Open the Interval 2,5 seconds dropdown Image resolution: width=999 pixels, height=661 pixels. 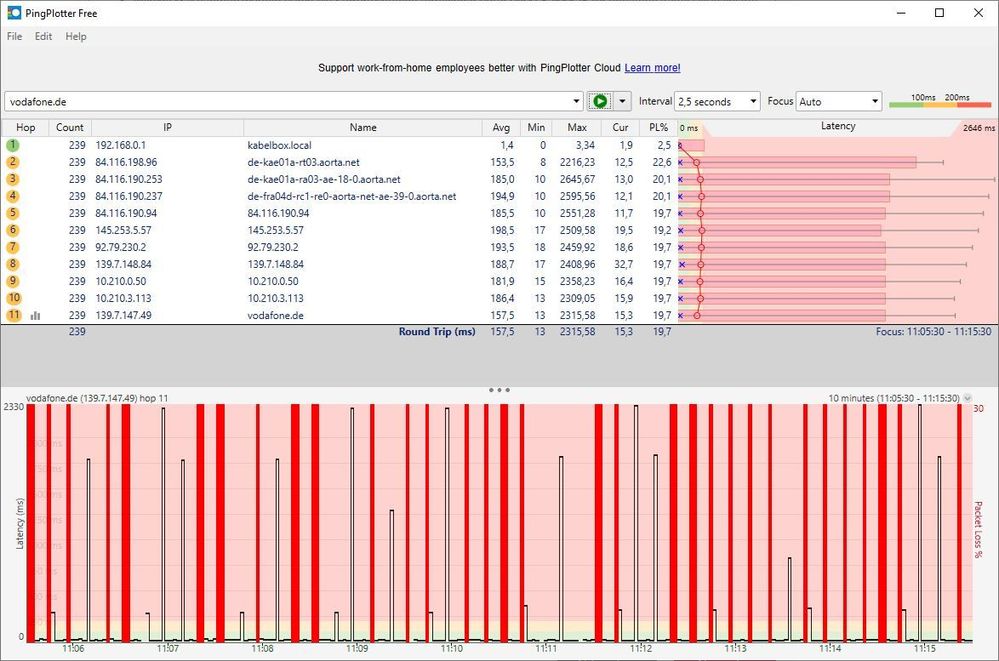pos(717,101)
